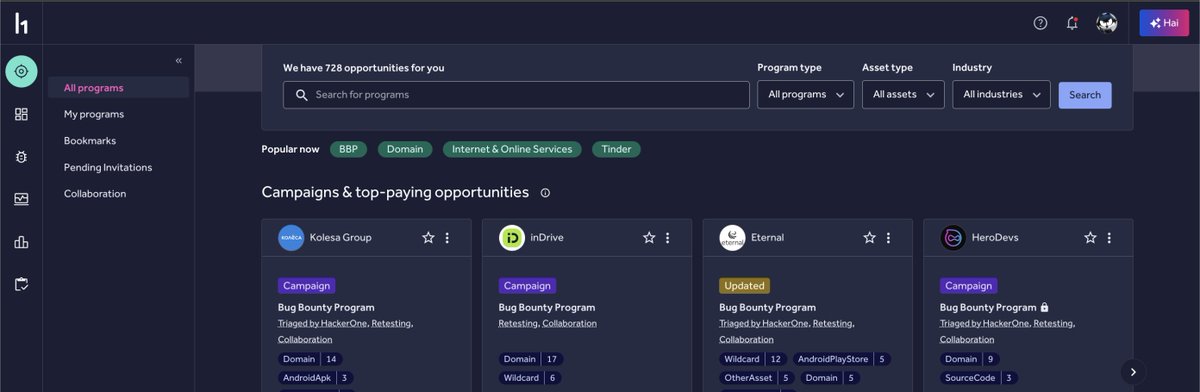Click Retesting link in Eternal card
The height and width of the screenshot is (392, 1200).
point(833,323)
